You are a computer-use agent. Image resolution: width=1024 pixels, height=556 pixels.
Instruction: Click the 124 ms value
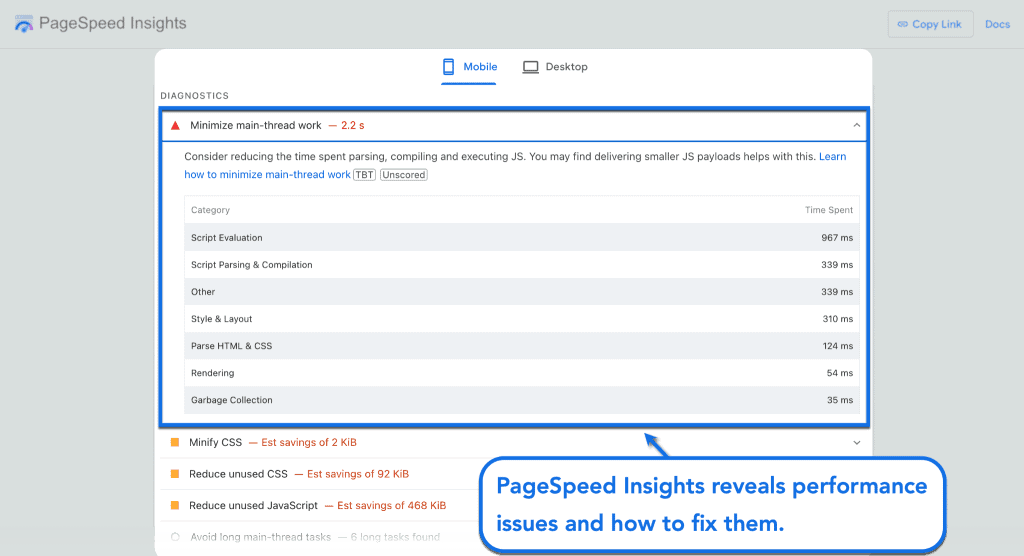click(838, 346)
